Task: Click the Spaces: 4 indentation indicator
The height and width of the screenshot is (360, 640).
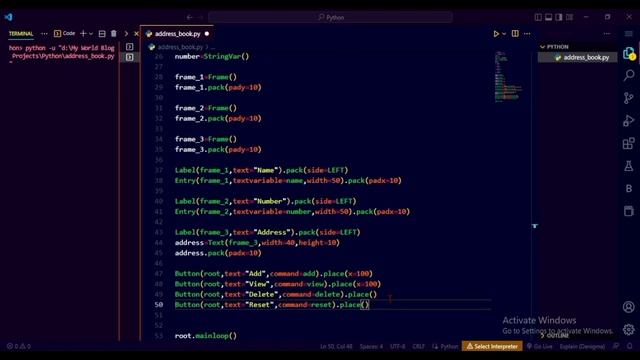Action: coord(371,346)
